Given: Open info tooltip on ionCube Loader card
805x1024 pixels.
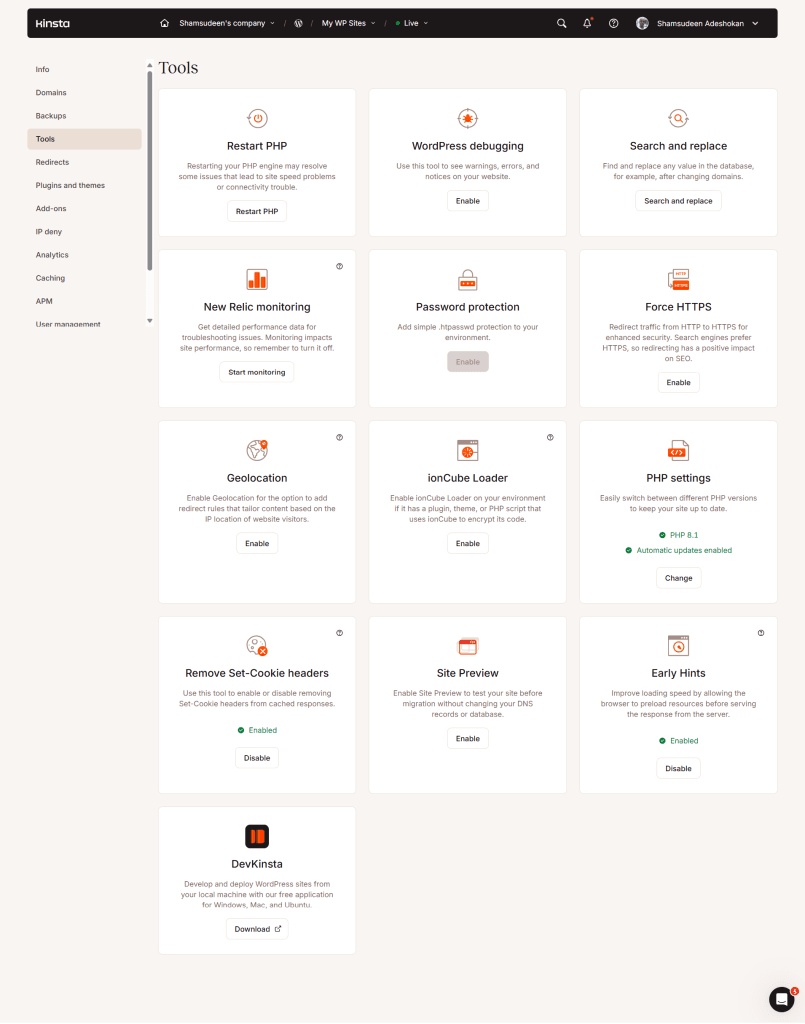Looking at the screenshot, I should (x=550, y=438).
